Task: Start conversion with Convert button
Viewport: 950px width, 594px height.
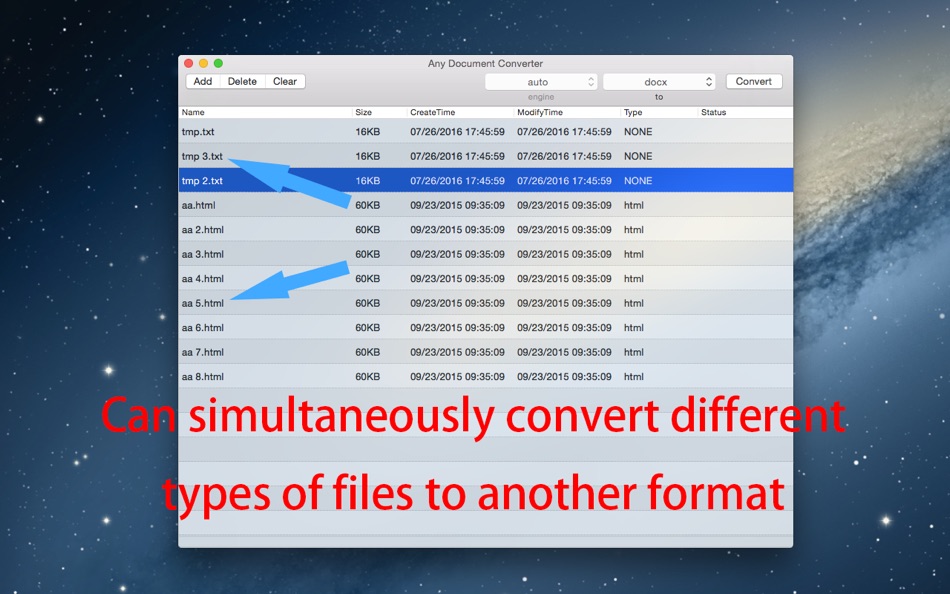Action: pyautogui.click(x=754, y=81)
